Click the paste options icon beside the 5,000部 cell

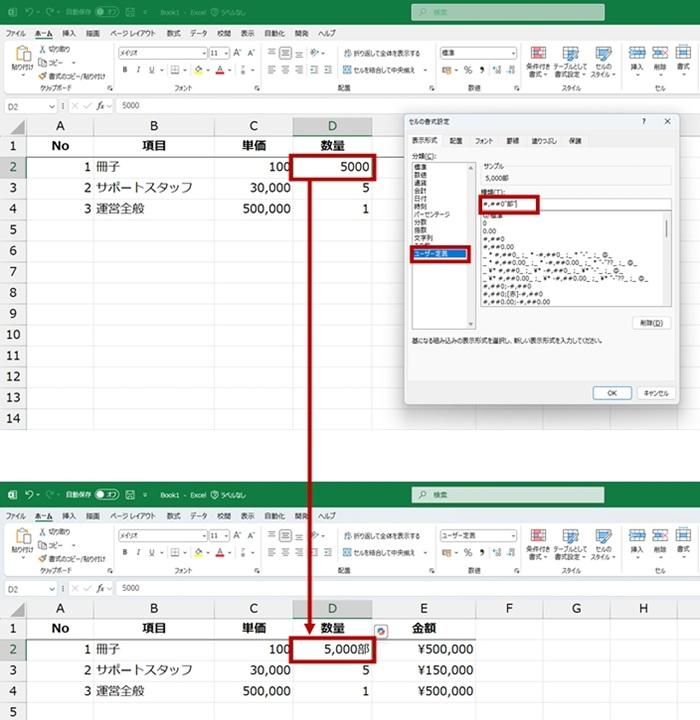click(380, 631)
